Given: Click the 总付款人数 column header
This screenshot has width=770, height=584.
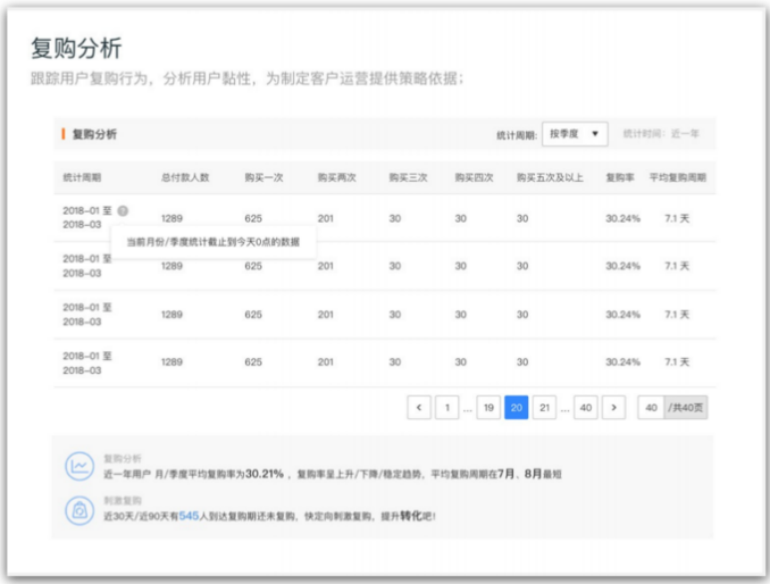Looking at the screenshot, I should coord(185,177).
